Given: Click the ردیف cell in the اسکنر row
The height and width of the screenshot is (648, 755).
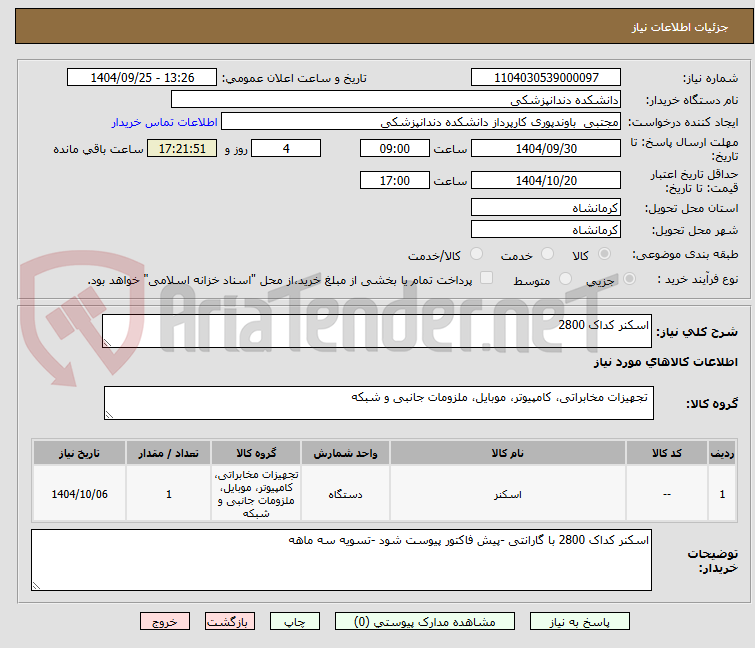Looking at the screenshot, I should coord(722,494).
